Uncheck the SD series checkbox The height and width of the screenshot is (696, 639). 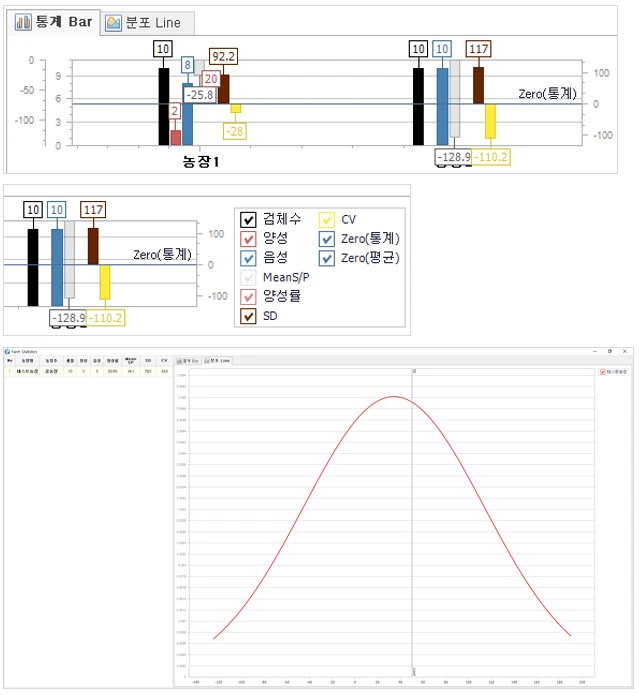click(248, 316)
